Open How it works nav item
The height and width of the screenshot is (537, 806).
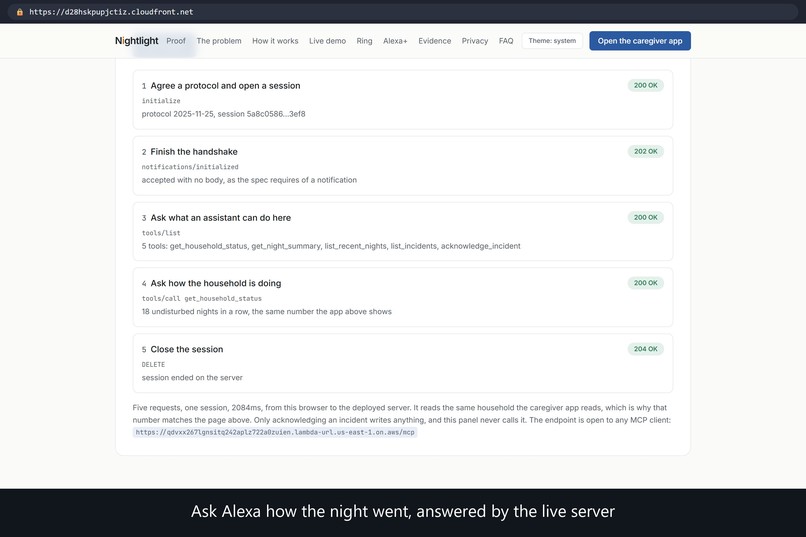[275, 41]
